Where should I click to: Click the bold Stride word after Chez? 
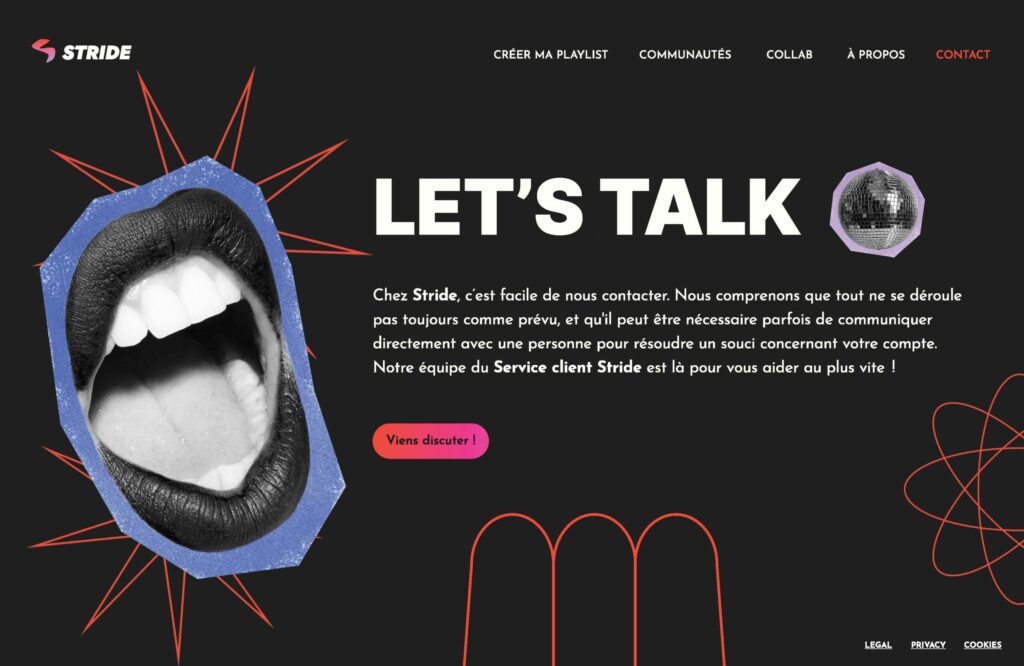pyautogui.click(x=434, y=296)
